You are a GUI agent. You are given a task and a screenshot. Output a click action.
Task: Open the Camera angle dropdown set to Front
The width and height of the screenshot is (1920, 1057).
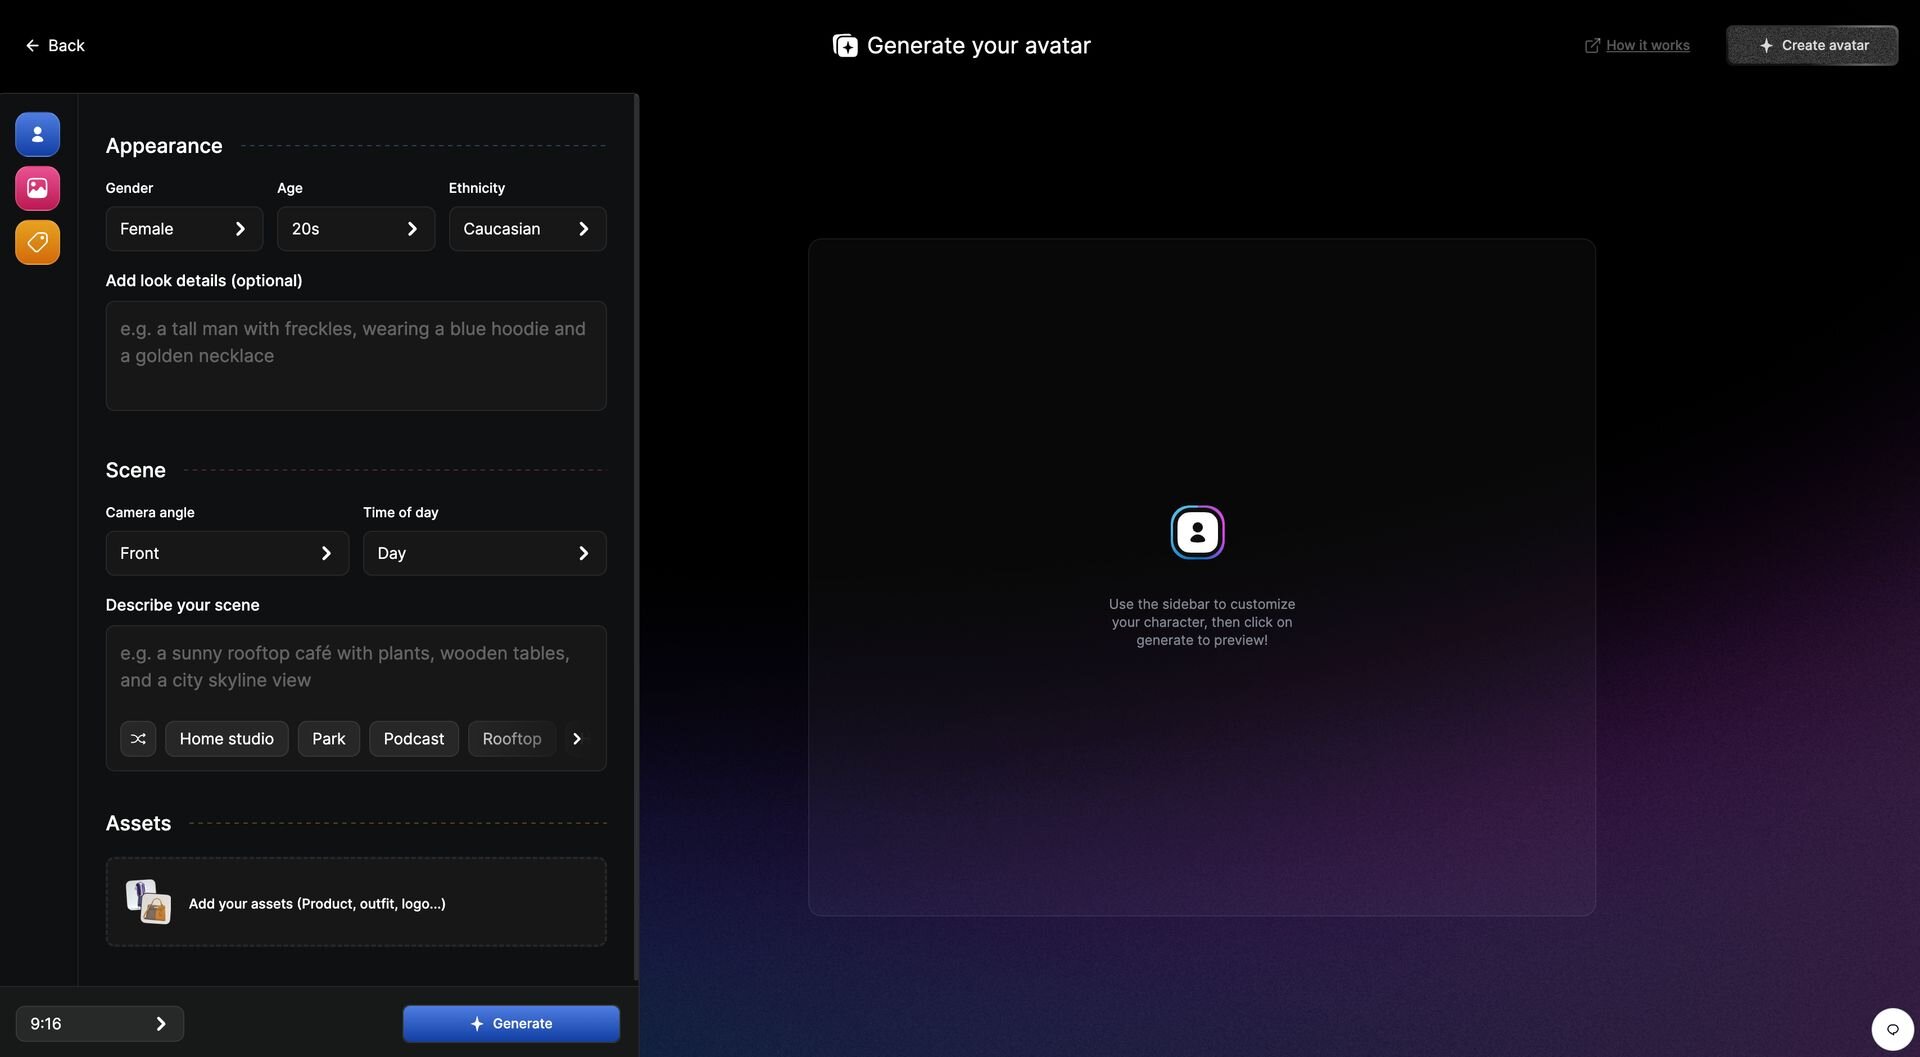pos(227,553)
